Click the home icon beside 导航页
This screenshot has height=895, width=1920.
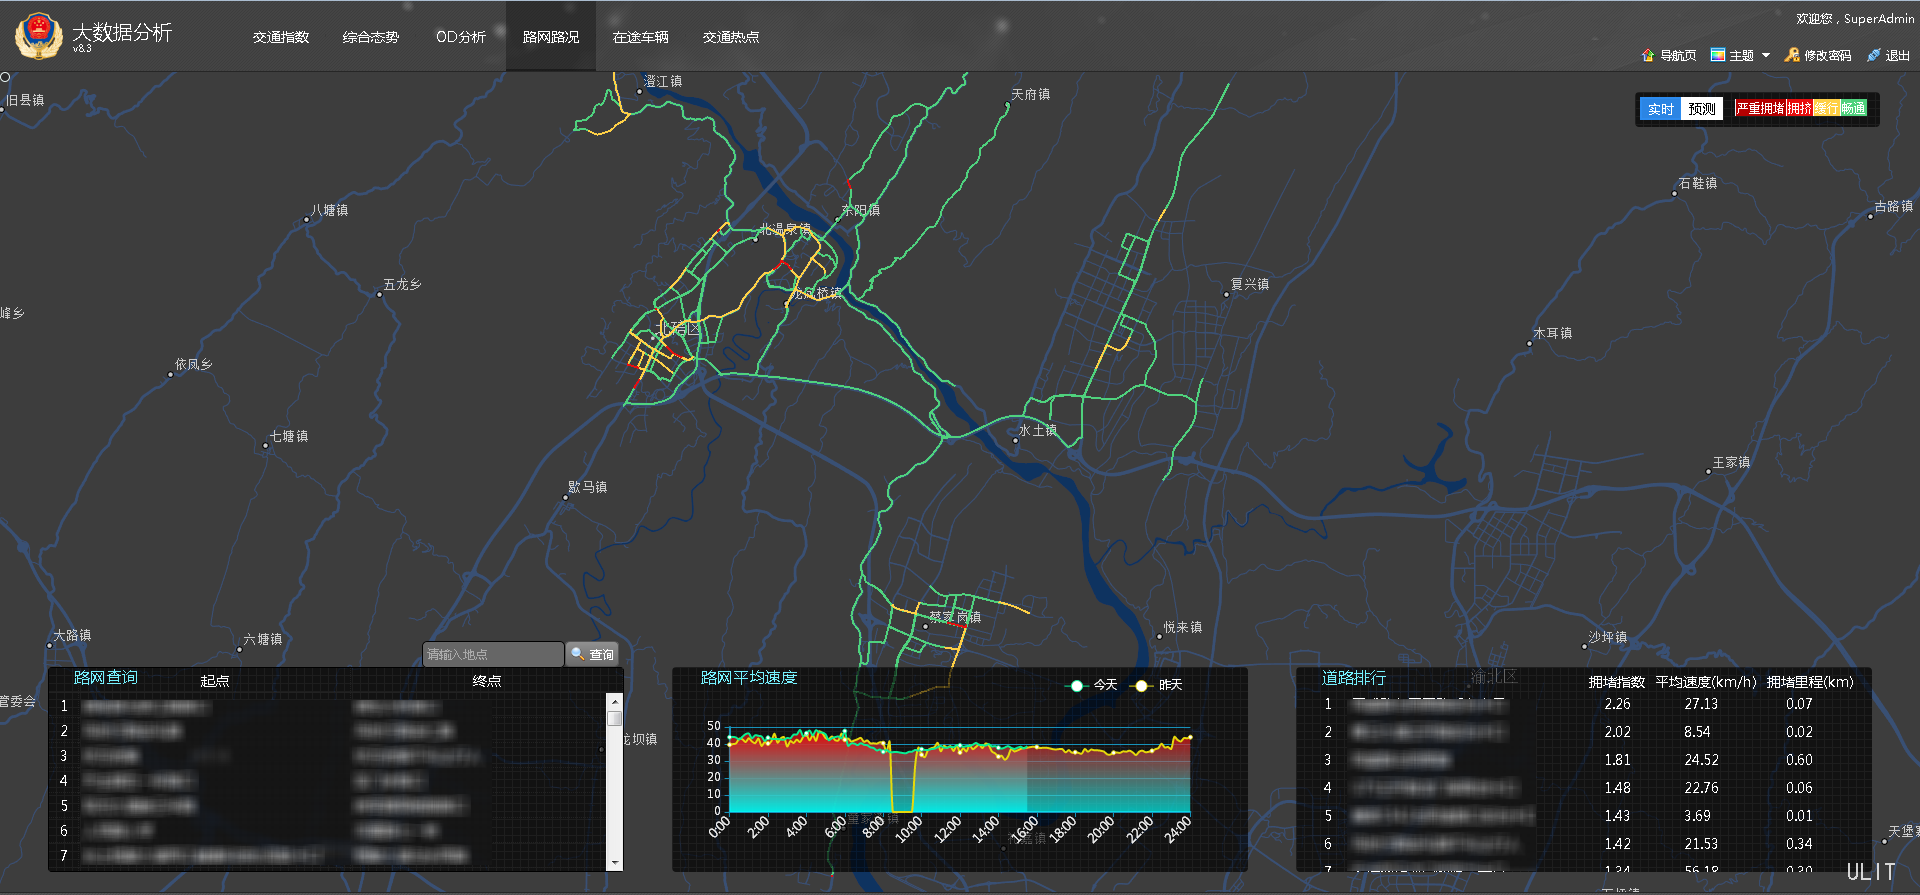(x=1648, y=55)
